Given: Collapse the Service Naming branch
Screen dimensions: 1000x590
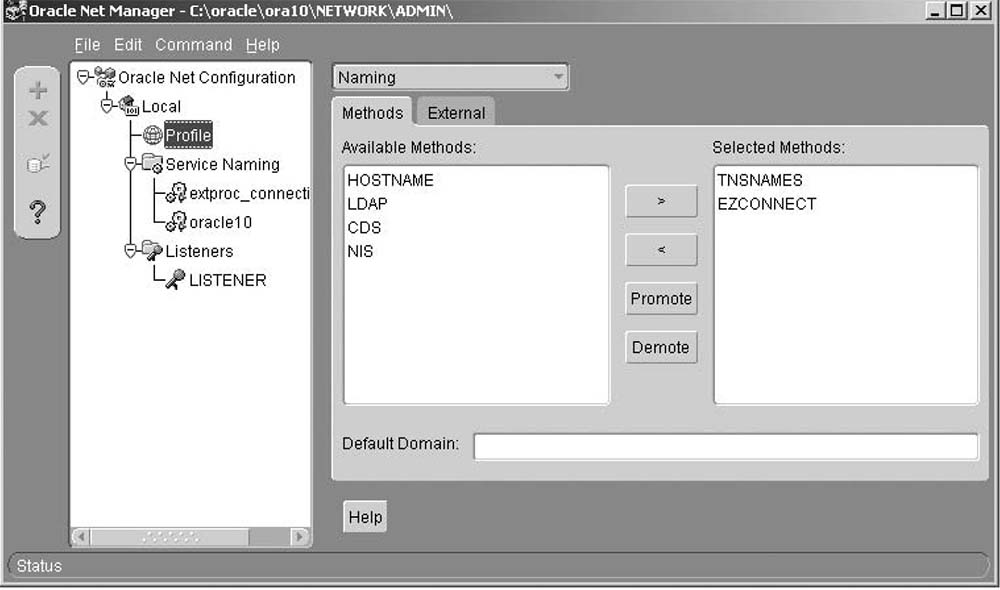Looking at the screenshot, I should (x=131, y=164).
